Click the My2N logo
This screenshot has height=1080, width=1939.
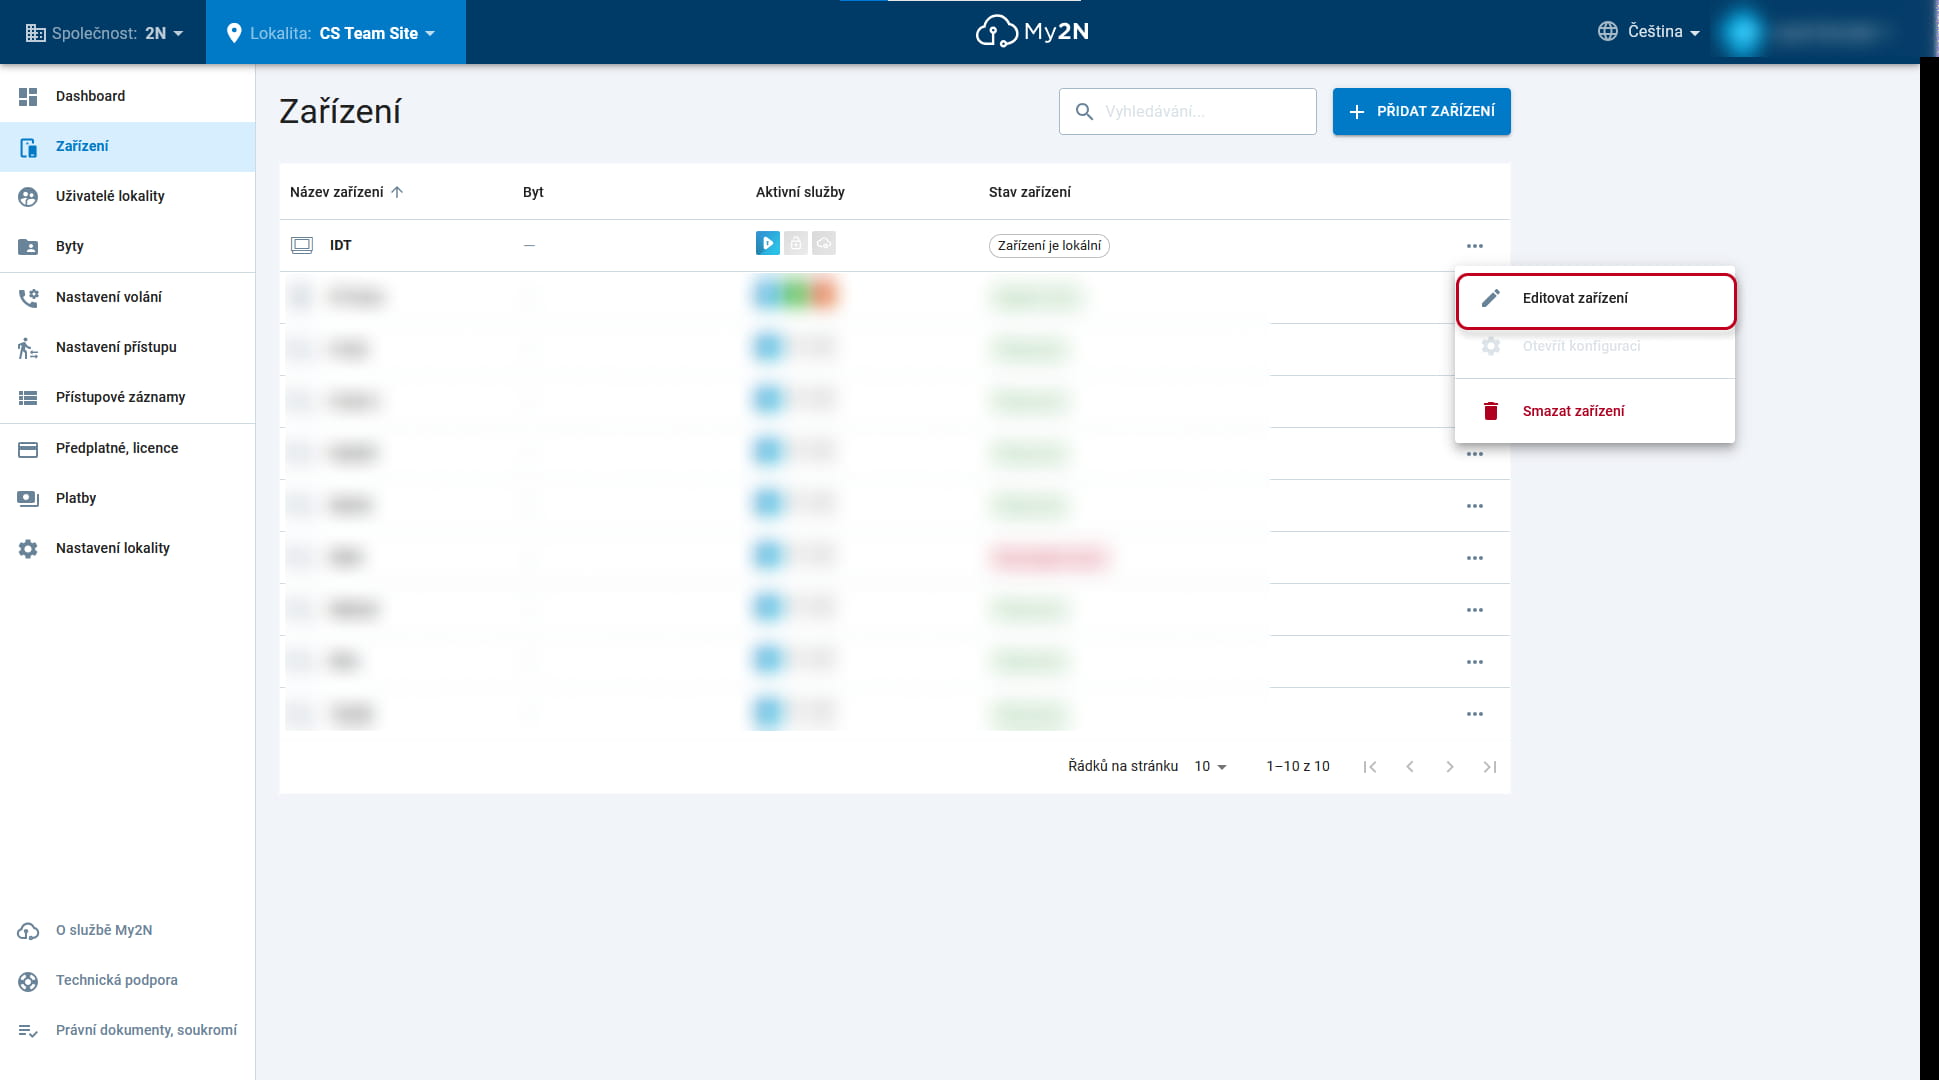point(1032,32)
